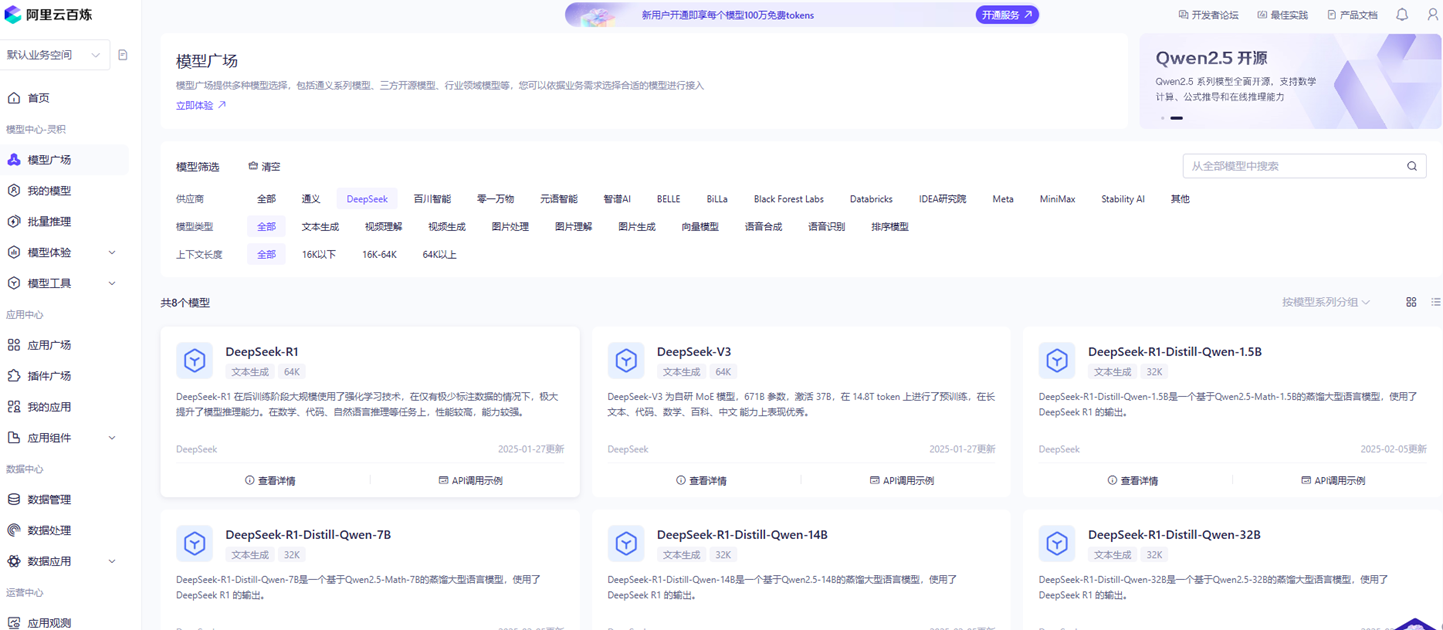Screen dimensions: 1443x630
Task: Click the Qwen2.5 carousel inactive dot
Action: coord(1163,118)
